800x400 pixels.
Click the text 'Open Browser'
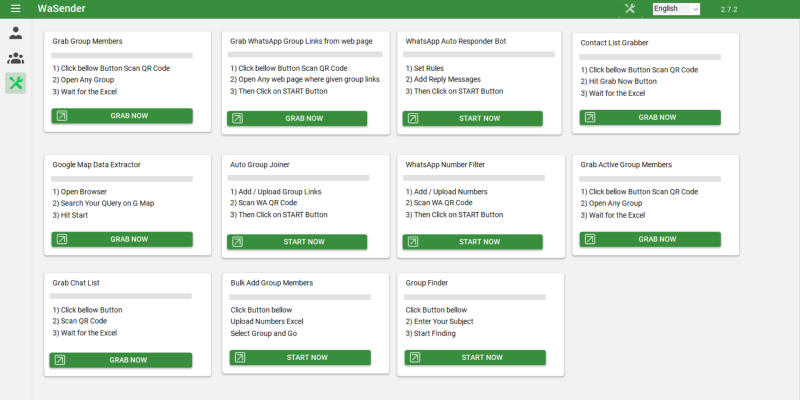click(x=84, y=192)
